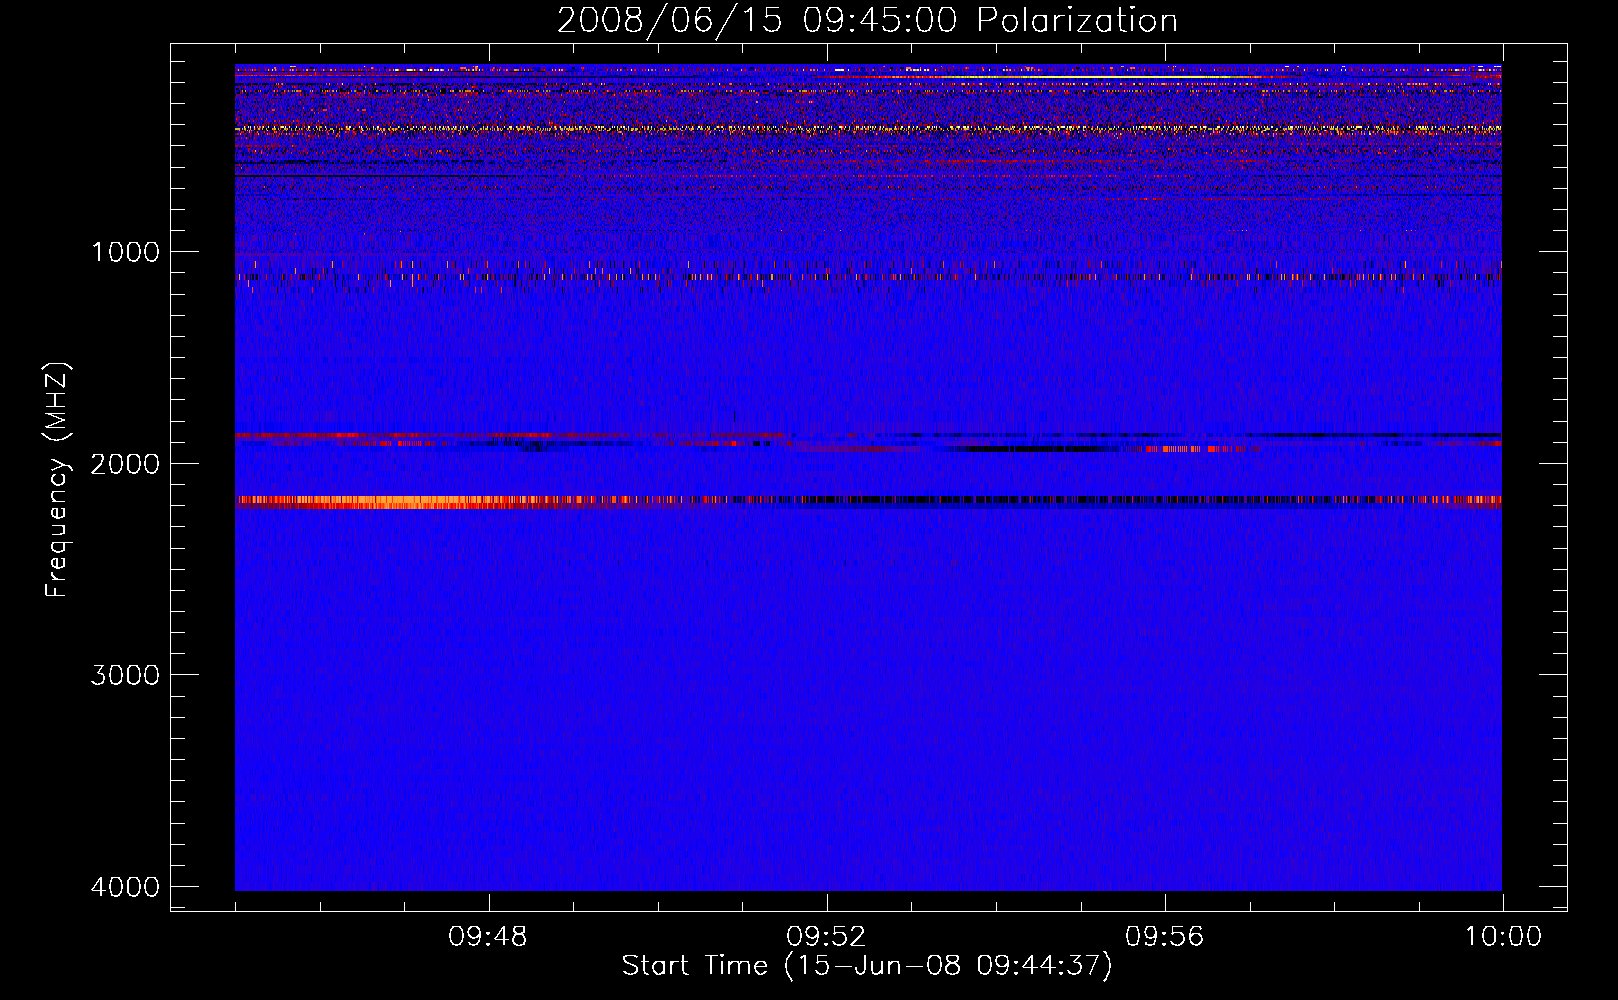Click the plot title "2008/06/15 09:45:00 Polarization"

tap(867, 21)
